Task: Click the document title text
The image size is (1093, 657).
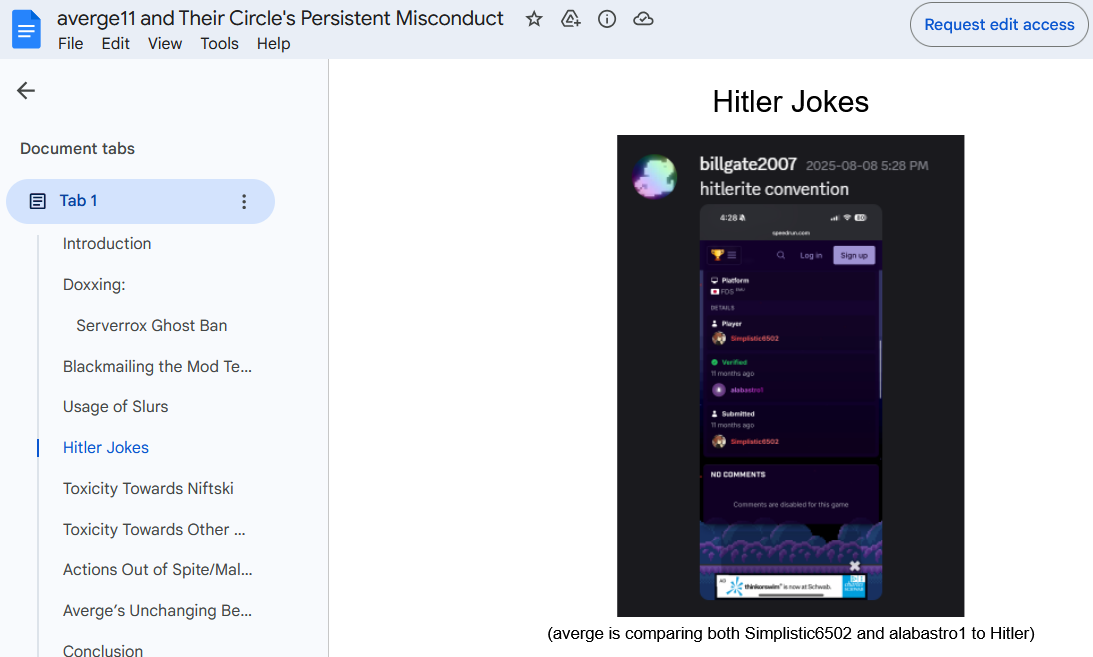Action: (280, 18)
